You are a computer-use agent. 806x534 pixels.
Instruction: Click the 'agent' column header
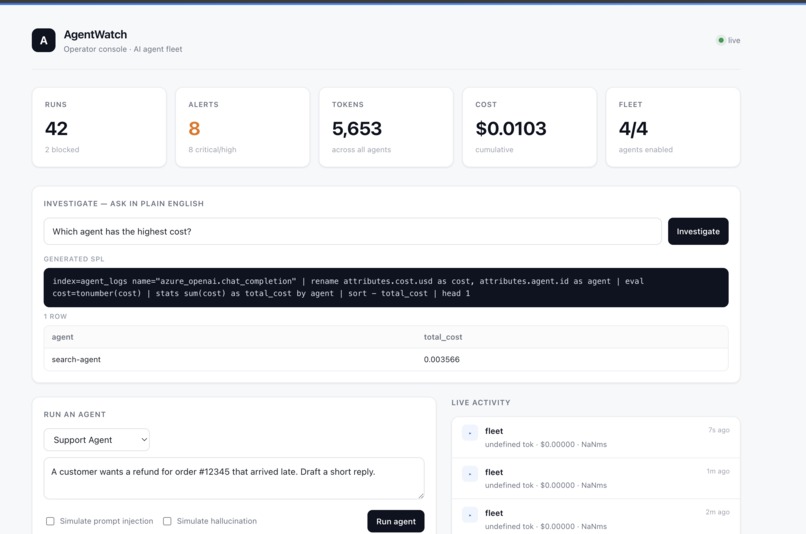click(63, 337)
